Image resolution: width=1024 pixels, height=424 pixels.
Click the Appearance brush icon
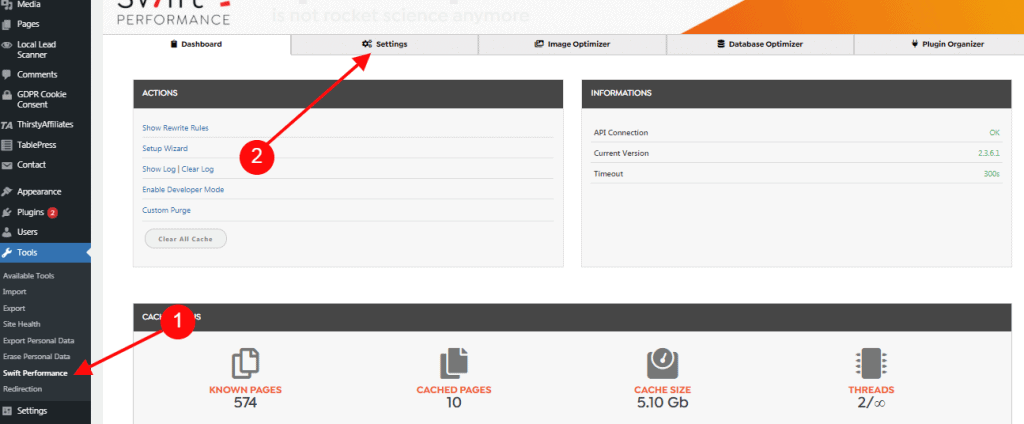pyautogui.click(x=7, y=192)
